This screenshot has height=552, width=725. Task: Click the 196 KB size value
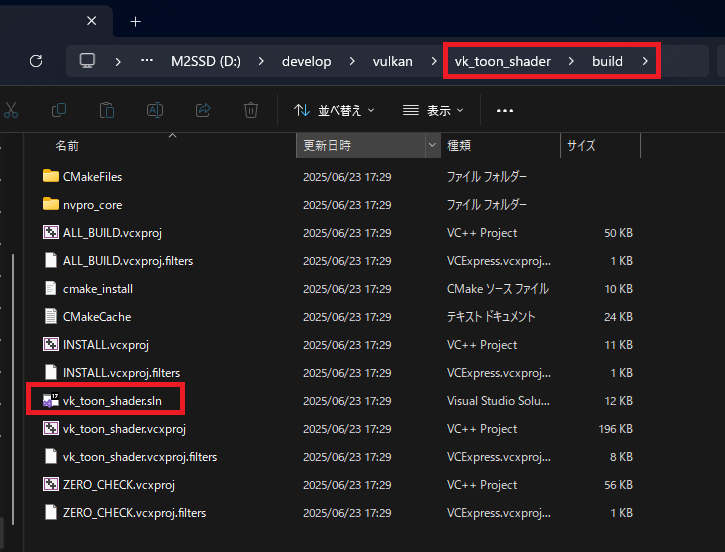click(x=615, y=429)
